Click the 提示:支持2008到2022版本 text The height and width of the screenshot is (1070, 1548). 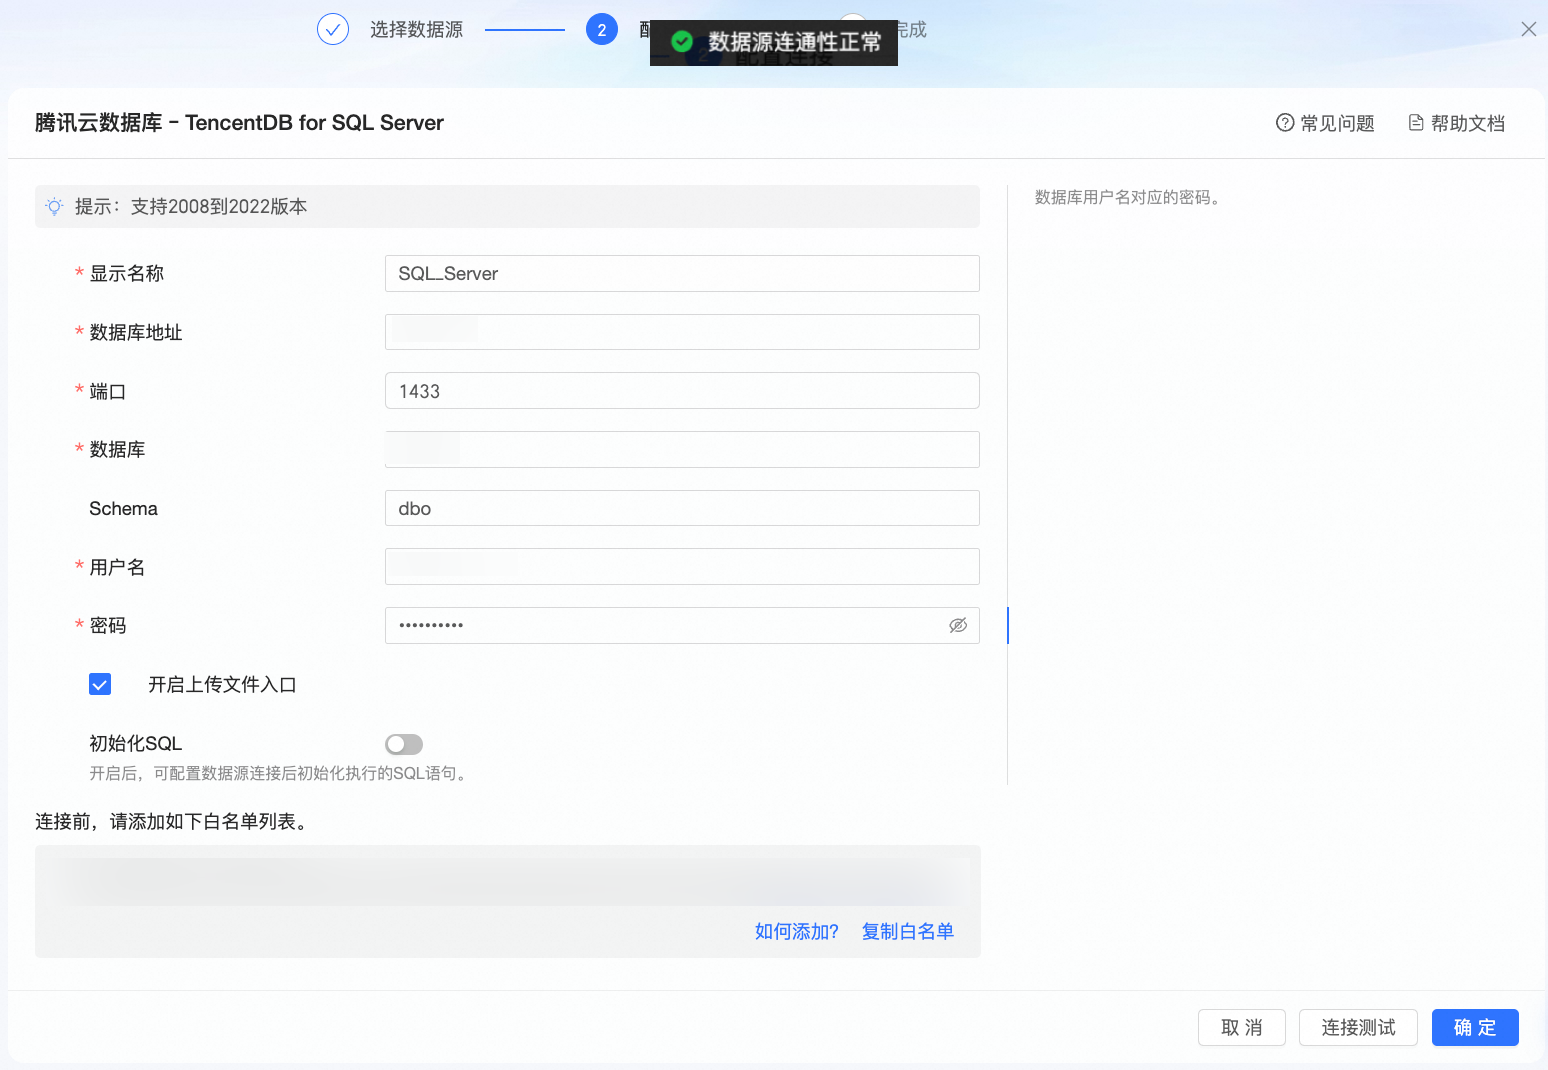(x=191, y=206)
